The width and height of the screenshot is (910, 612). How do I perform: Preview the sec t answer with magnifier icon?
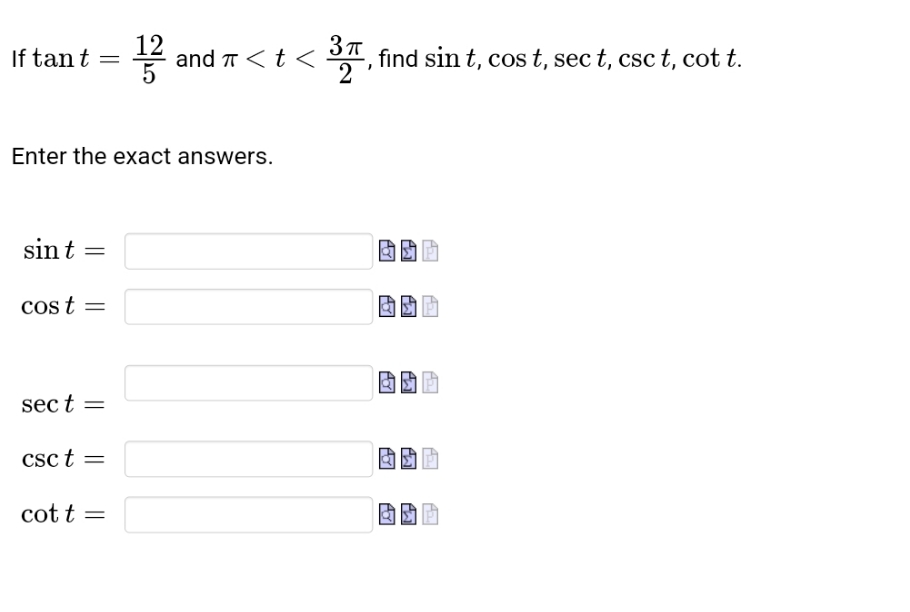coord(387,383)
